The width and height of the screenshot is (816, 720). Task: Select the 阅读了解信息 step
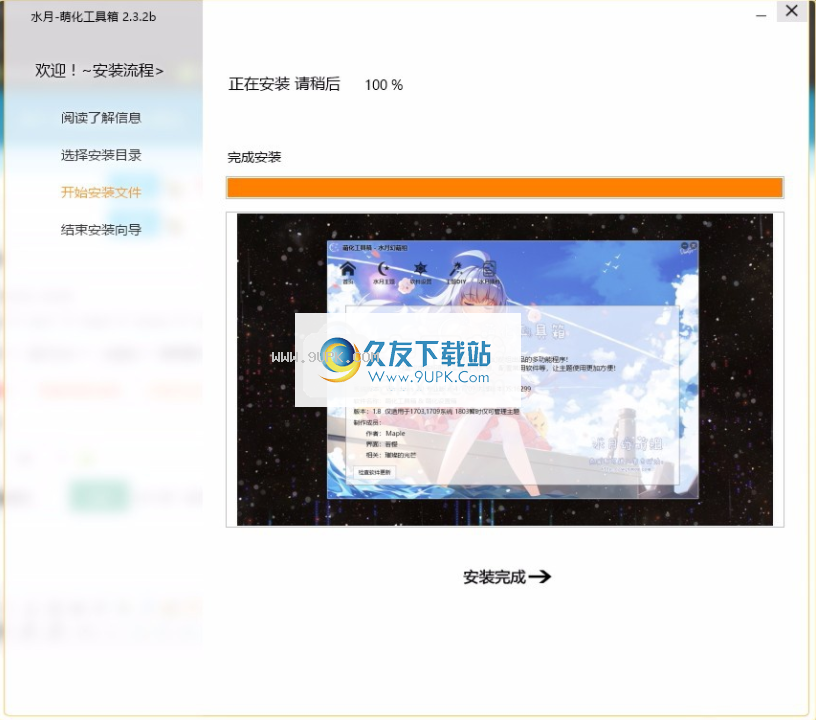coord(101,118)
